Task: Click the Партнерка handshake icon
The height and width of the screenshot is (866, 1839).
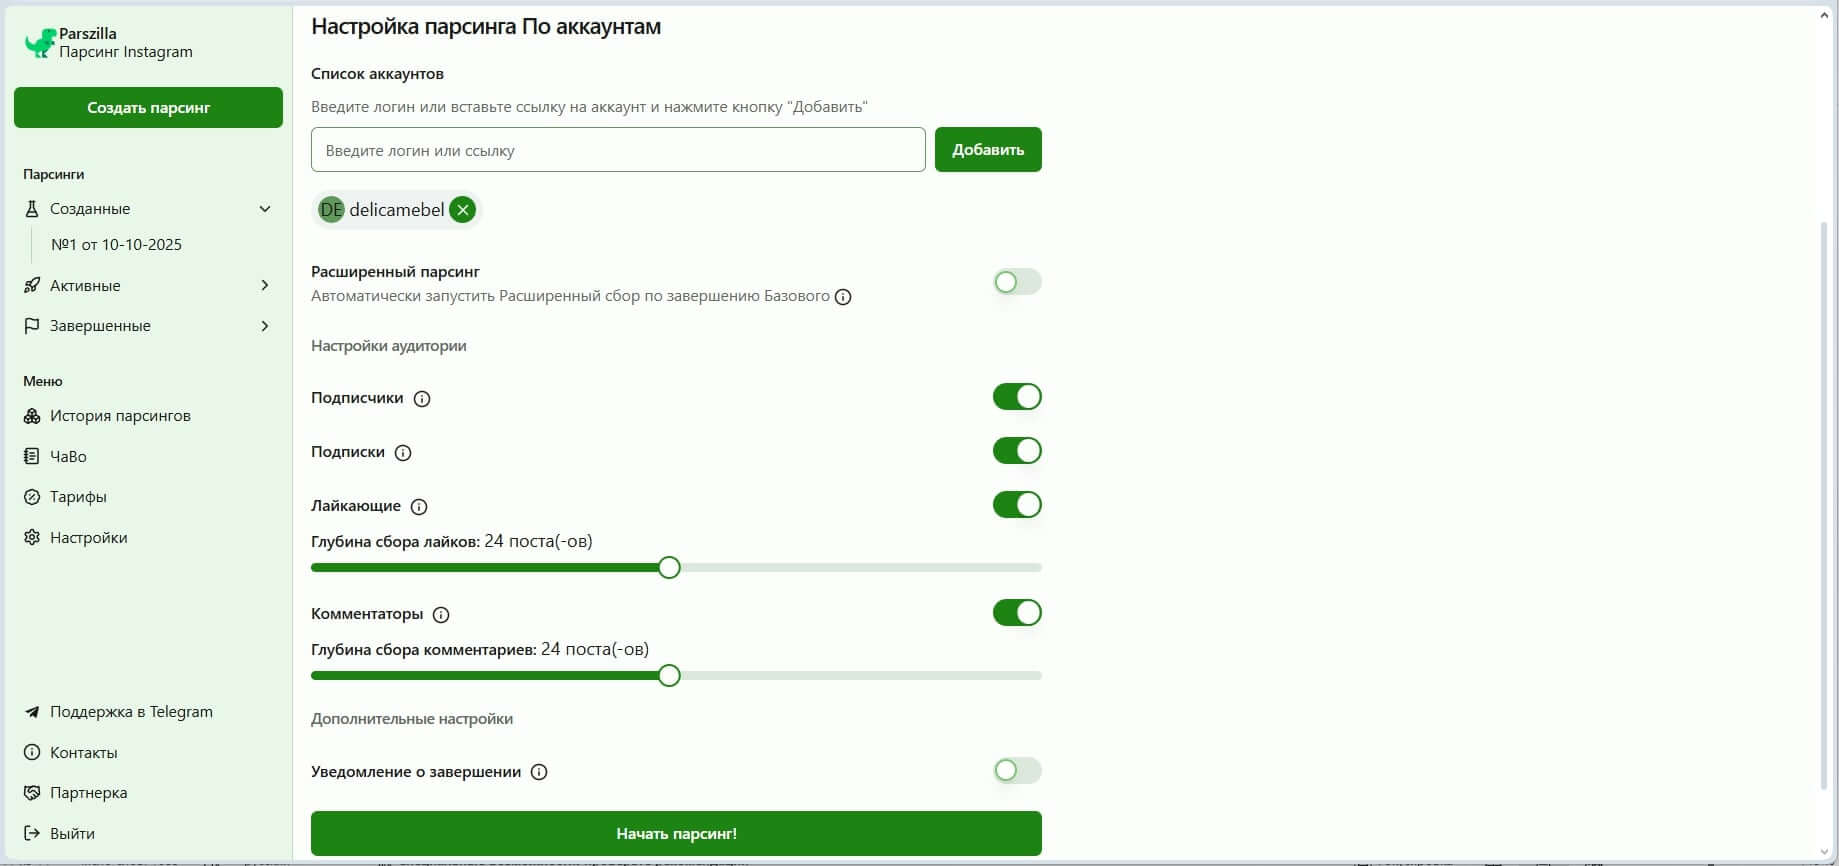Action: tap(32, 793)
